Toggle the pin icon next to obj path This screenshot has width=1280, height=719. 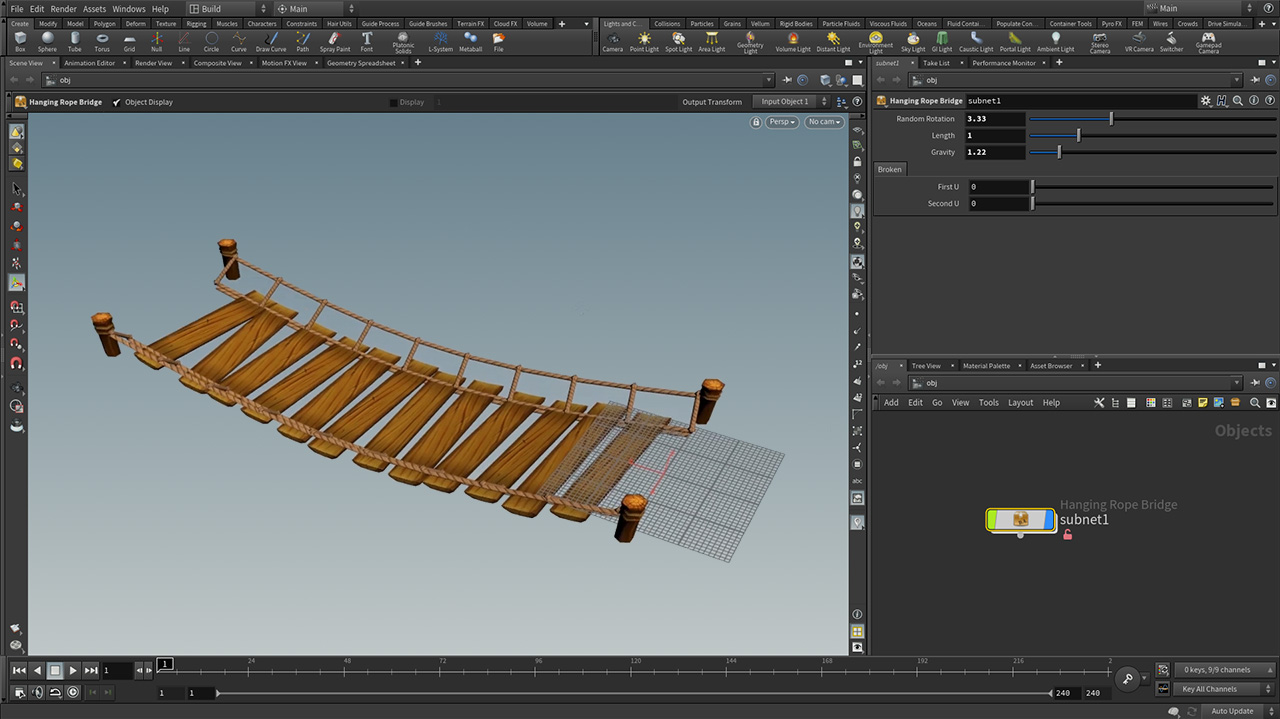point(1255,80)
